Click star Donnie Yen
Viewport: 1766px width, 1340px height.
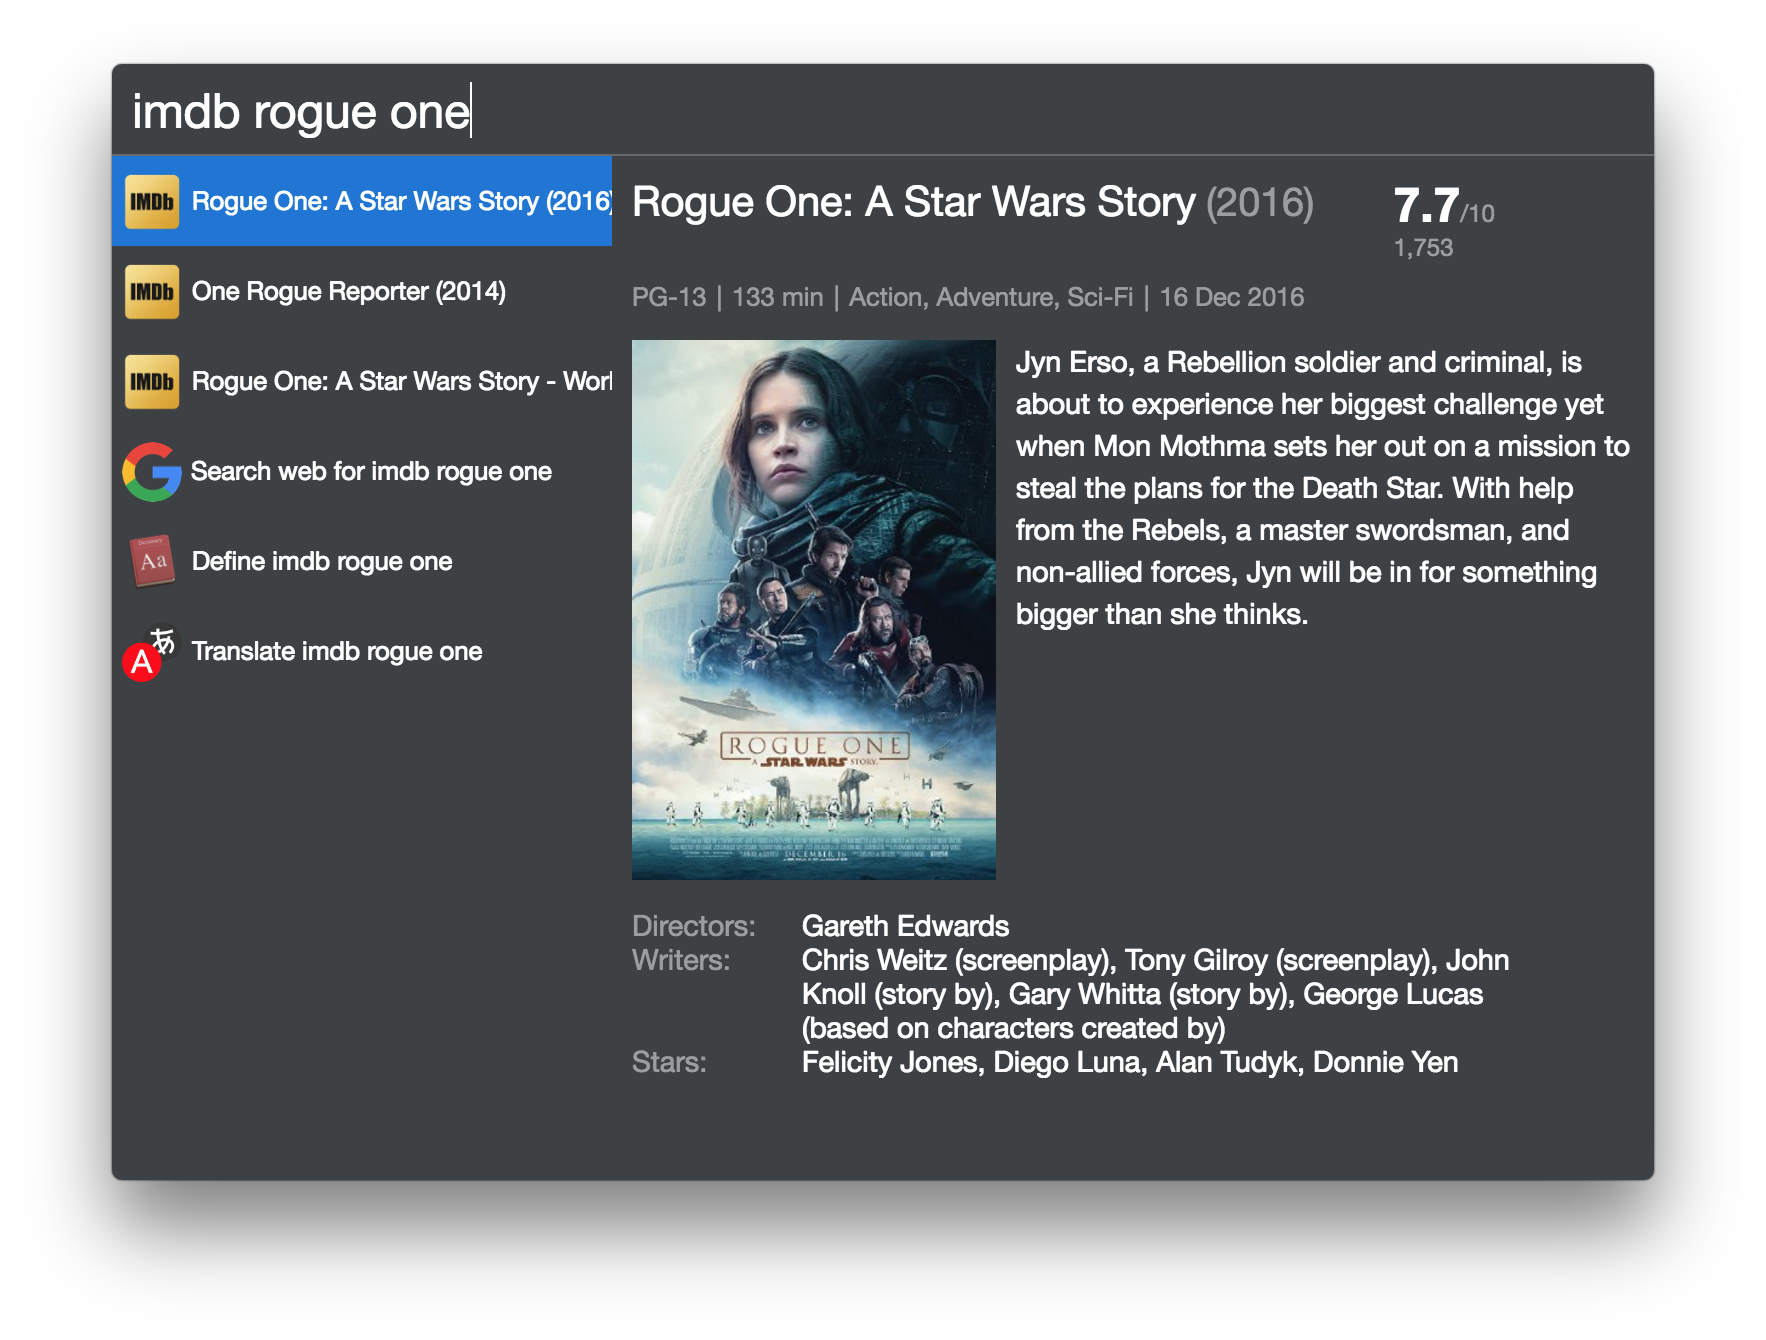[1385, 1062]
